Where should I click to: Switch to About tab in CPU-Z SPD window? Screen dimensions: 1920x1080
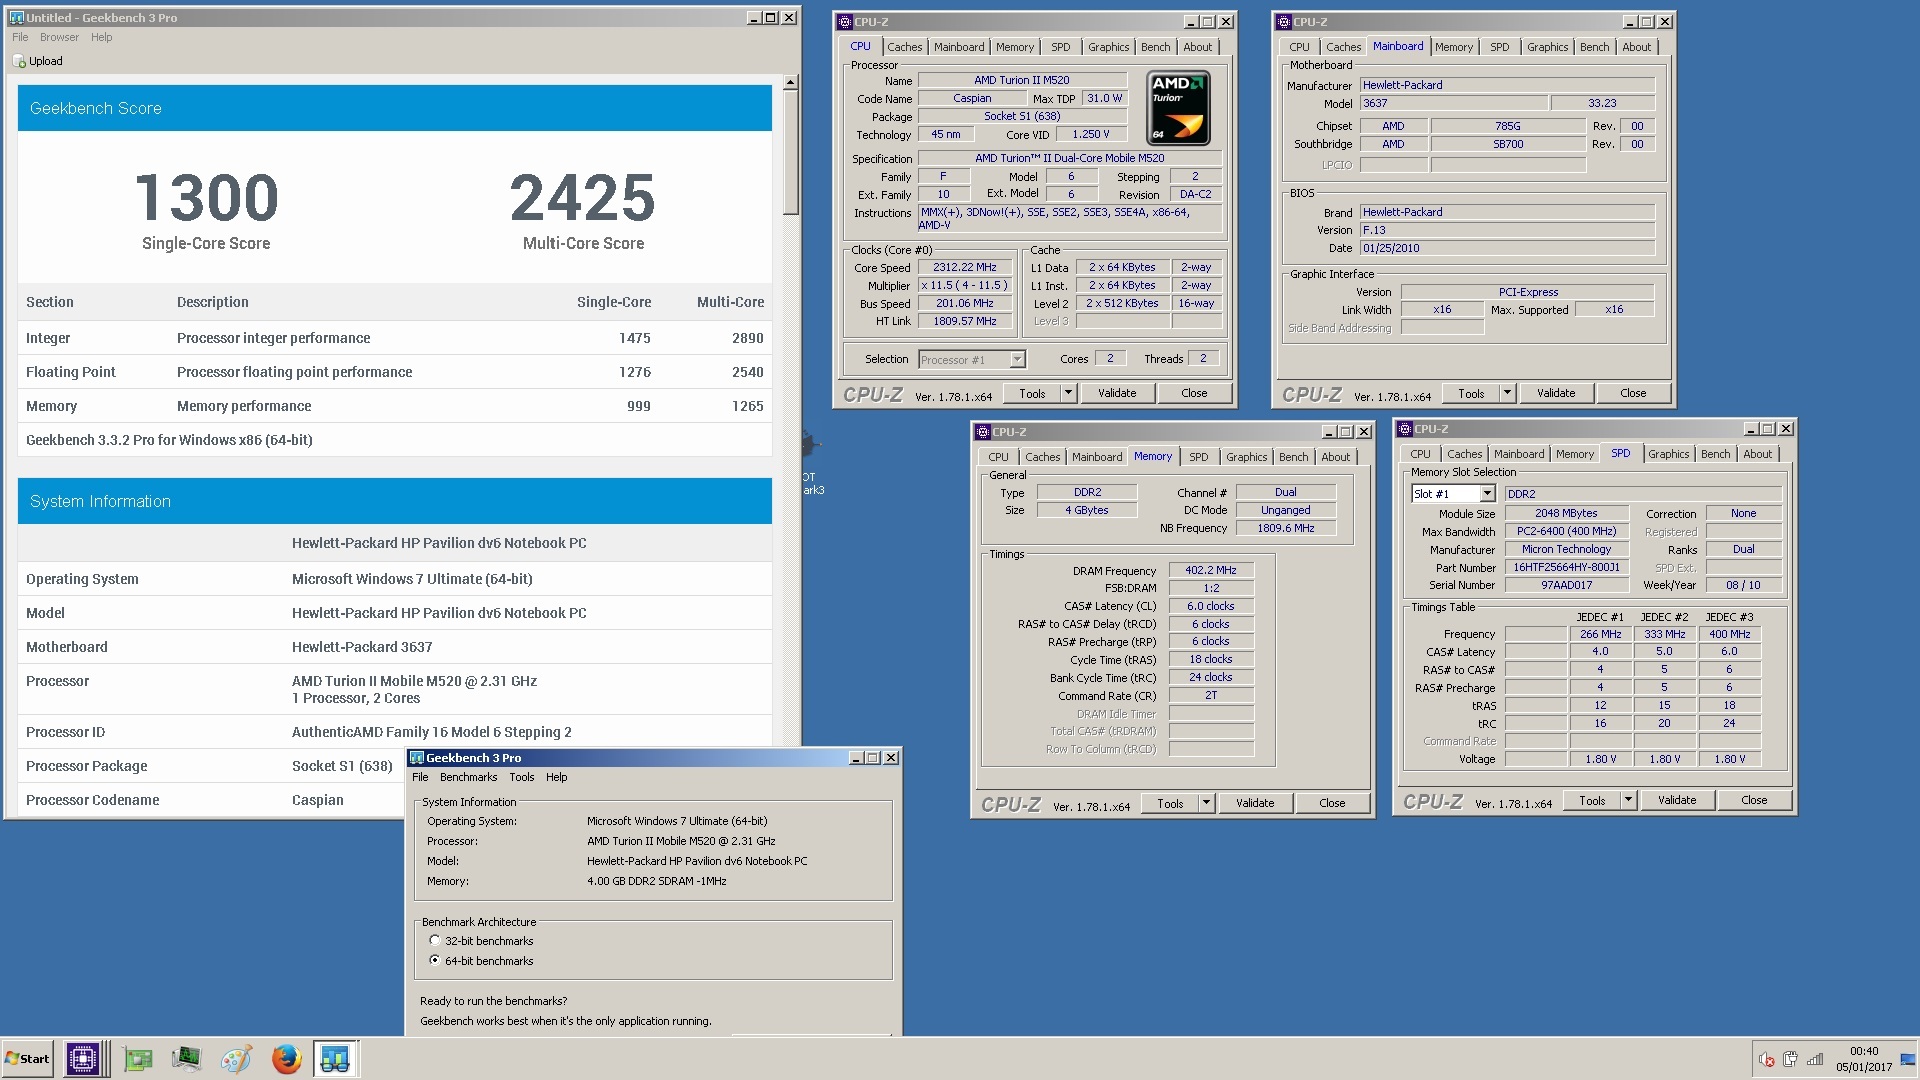click(1757, 454)
